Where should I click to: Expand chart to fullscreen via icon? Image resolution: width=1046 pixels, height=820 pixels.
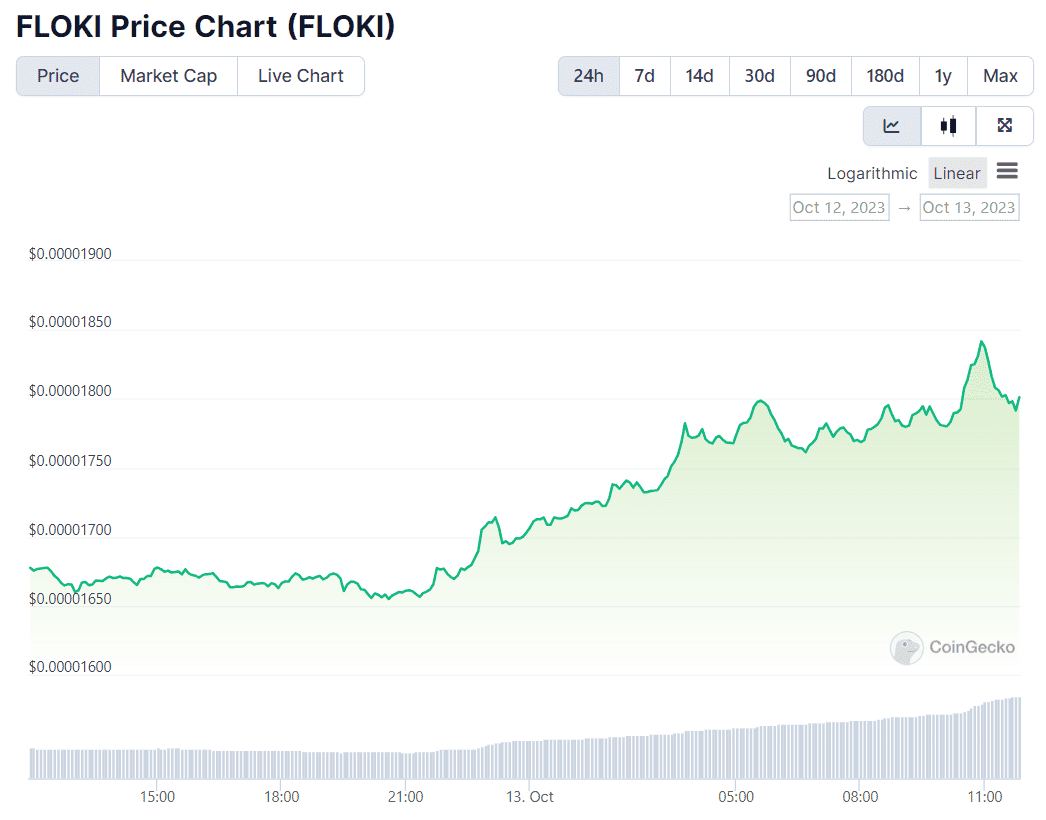coord(1005,126)
